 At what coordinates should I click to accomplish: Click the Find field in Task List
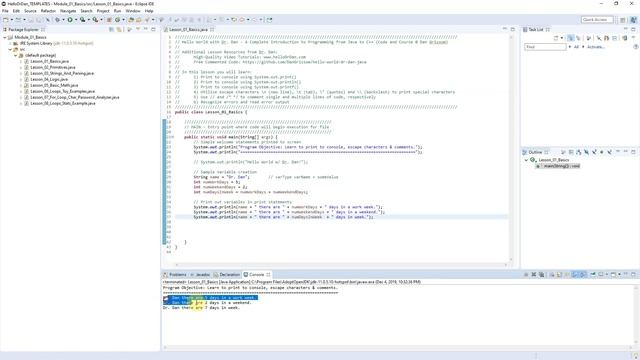click(x=545, y=47)
